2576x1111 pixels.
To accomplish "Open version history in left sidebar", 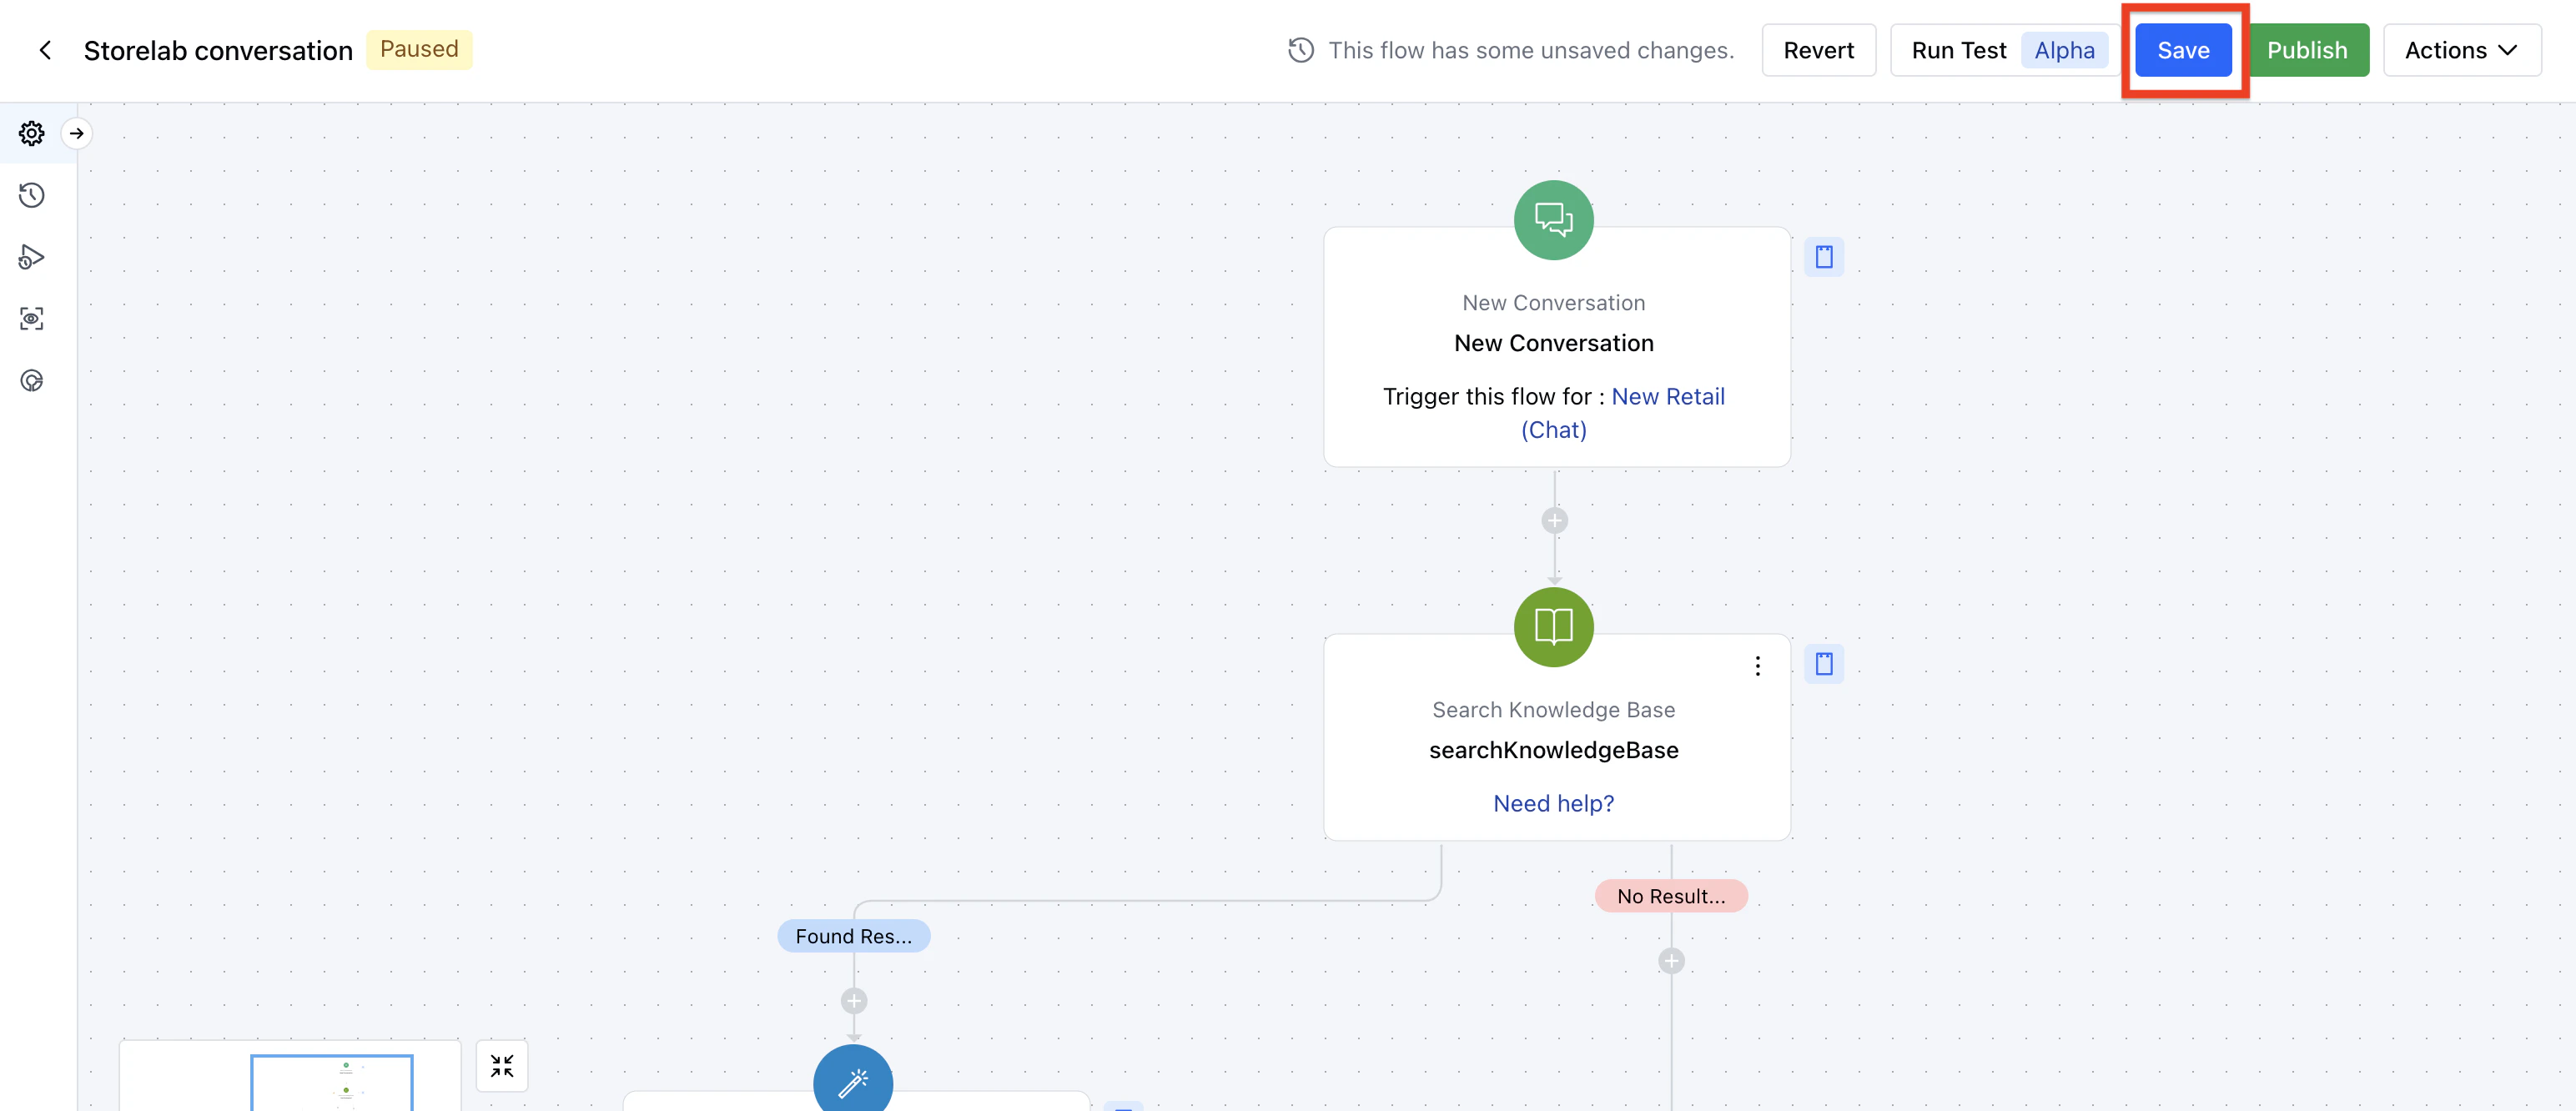I will pyautogui.click(x=32, y=195).
